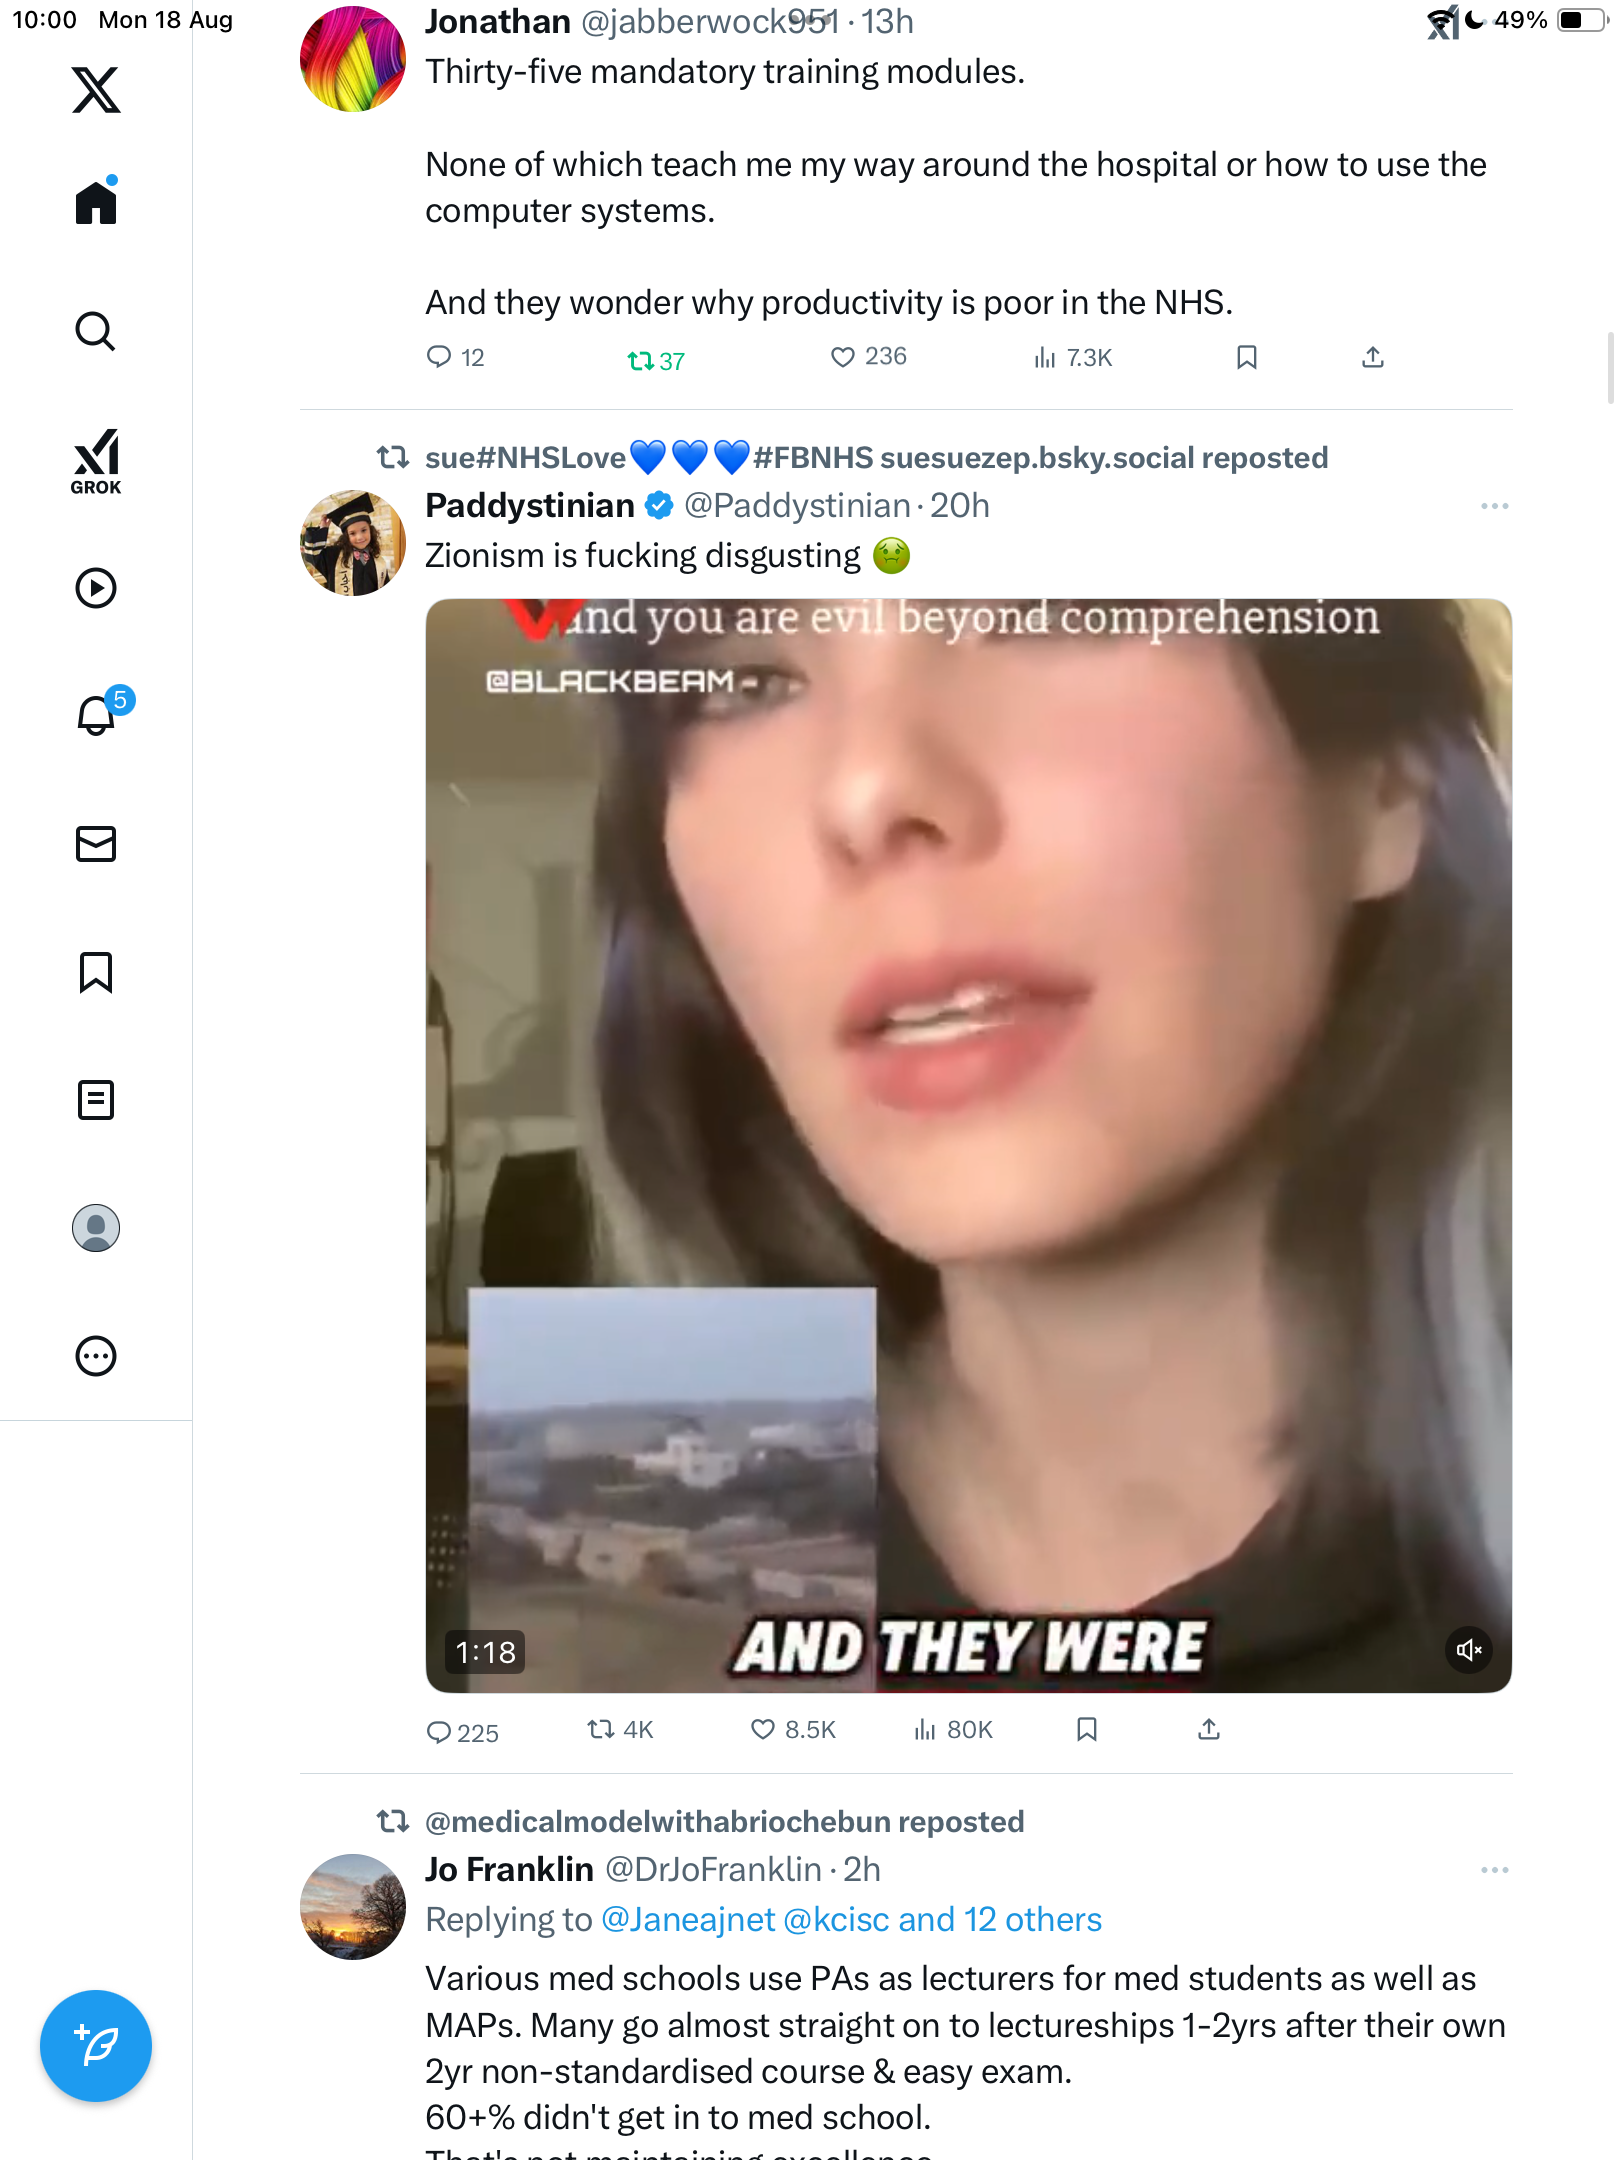Play the 1:18 video in Paddystinian's post
1620x2160 pixels.
(968, 1145)
